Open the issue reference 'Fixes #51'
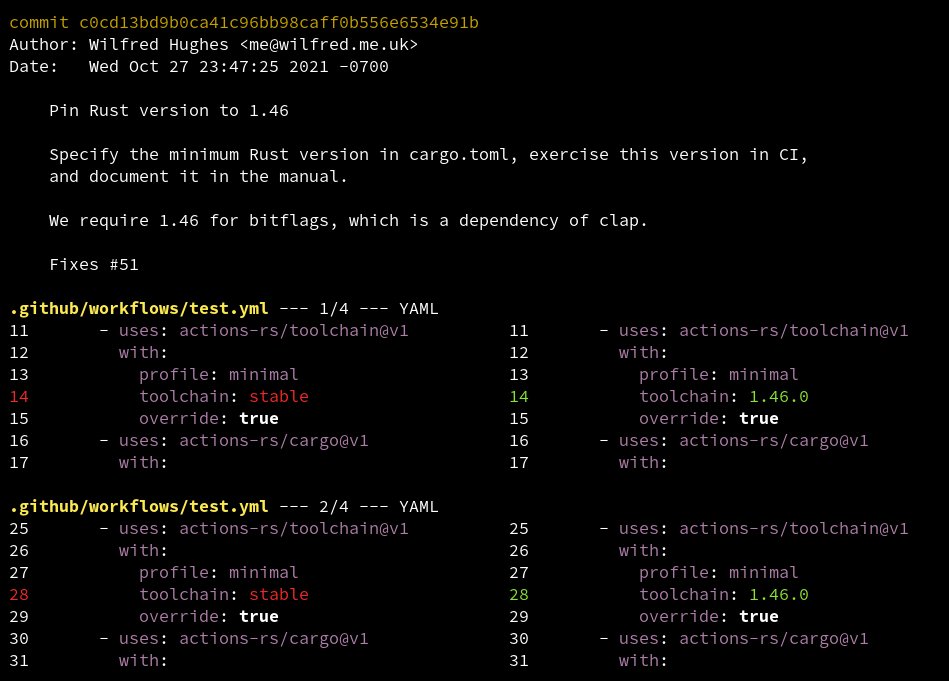The width and height of the screenshot is (949, 681). tap(94, 265)
